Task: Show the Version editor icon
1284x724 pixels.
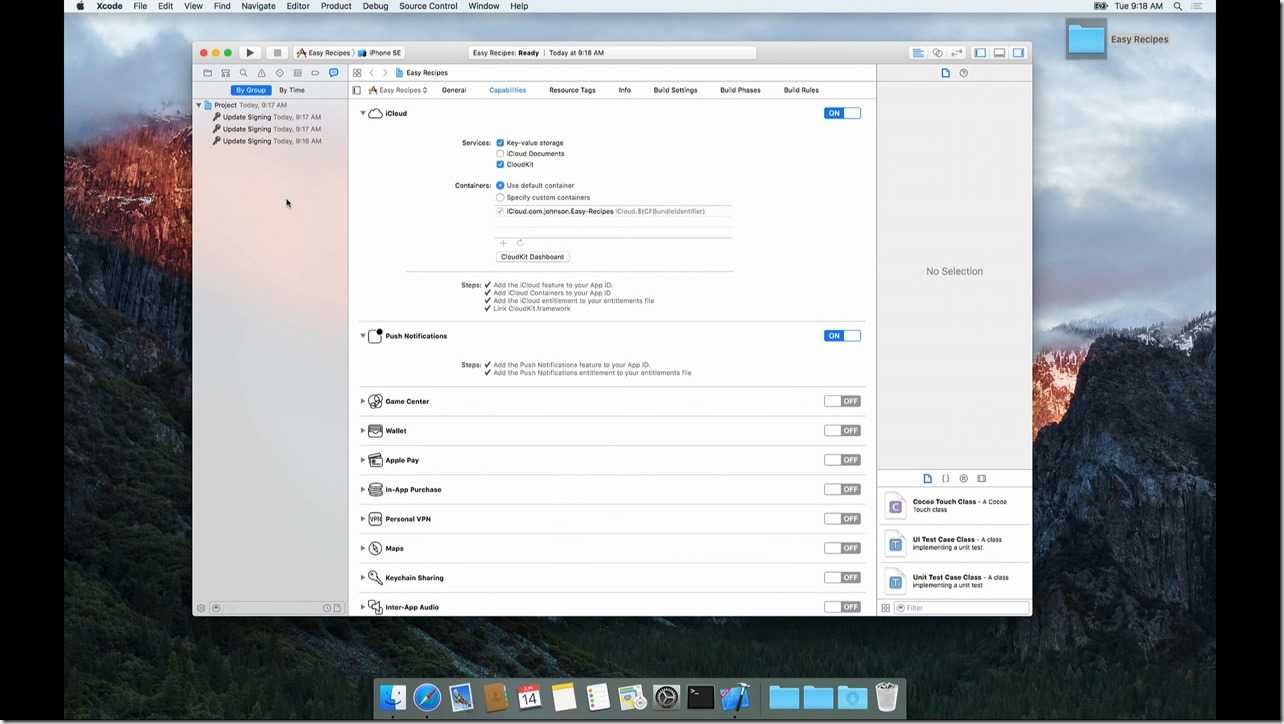Action: [x=957, y=53]
